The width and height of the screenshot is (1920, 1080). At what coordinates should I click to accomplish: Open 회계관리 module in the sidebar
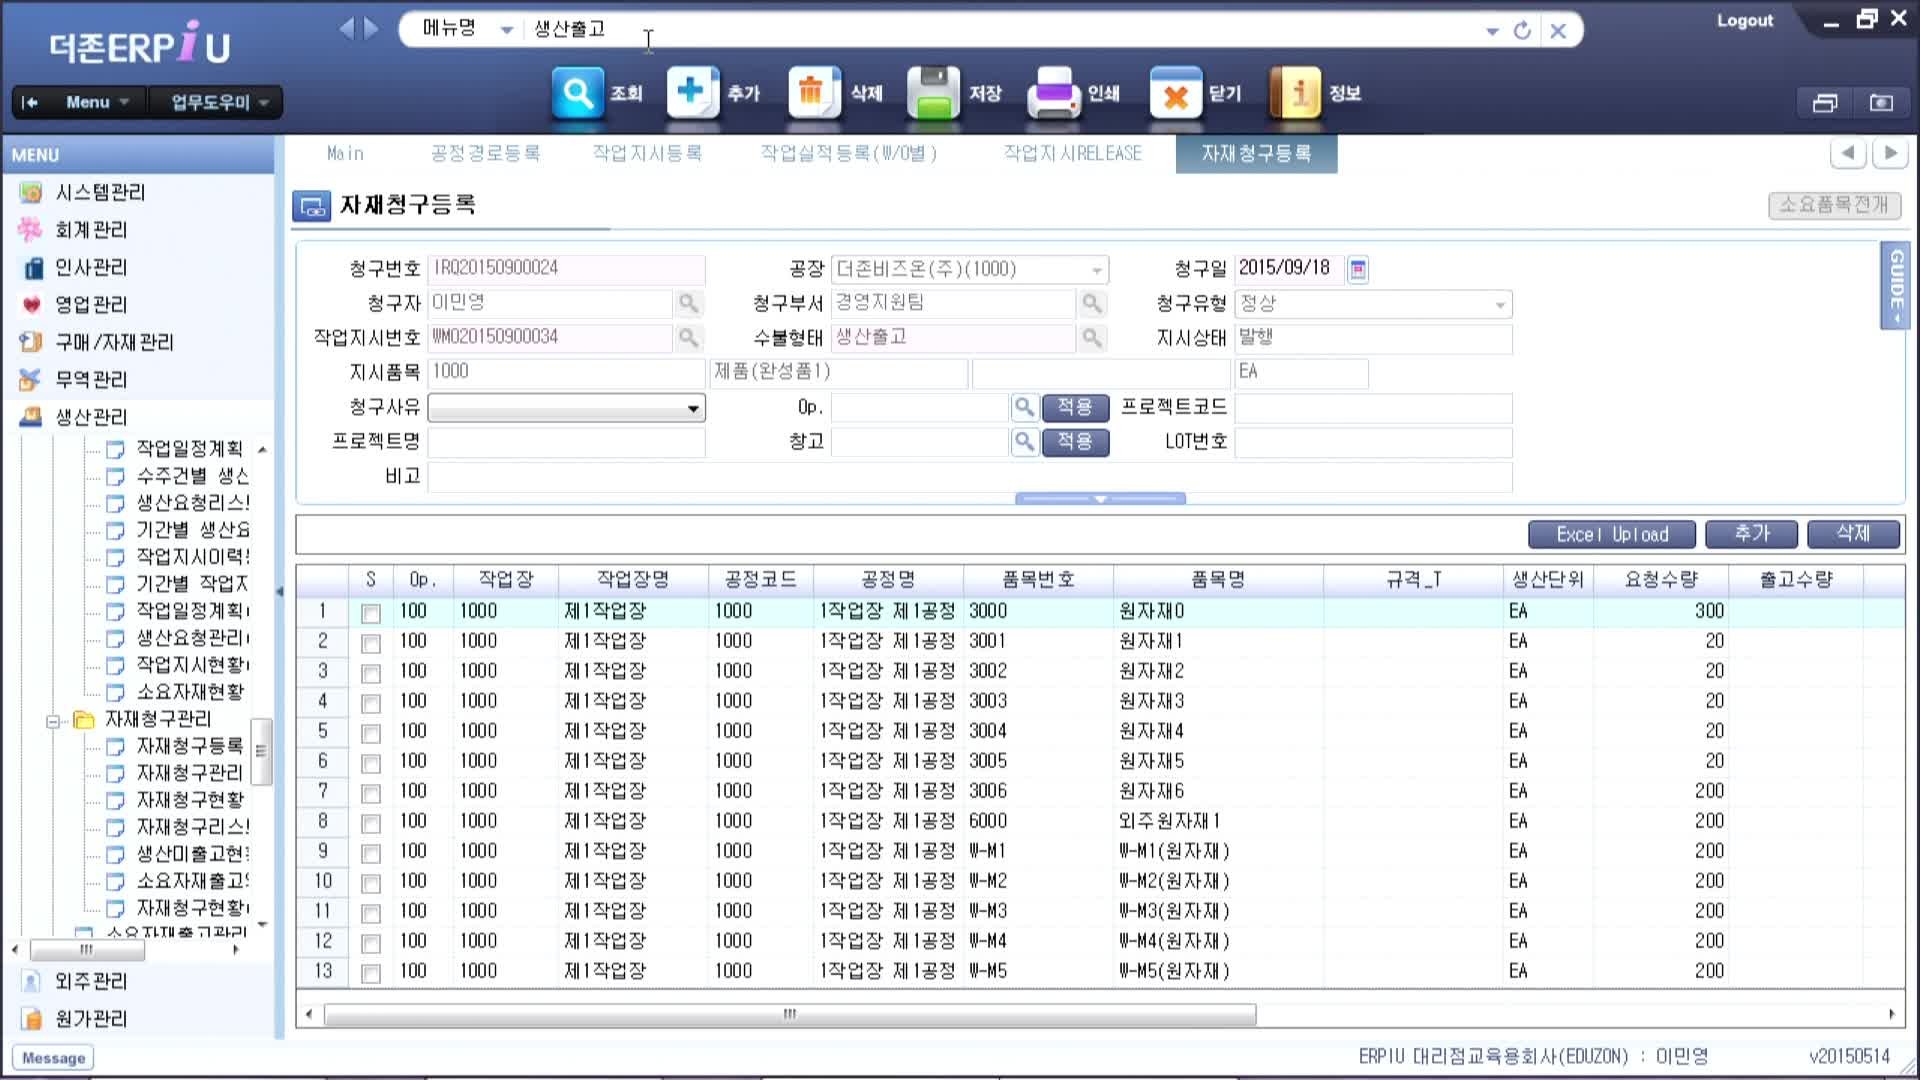pos(91,230)
